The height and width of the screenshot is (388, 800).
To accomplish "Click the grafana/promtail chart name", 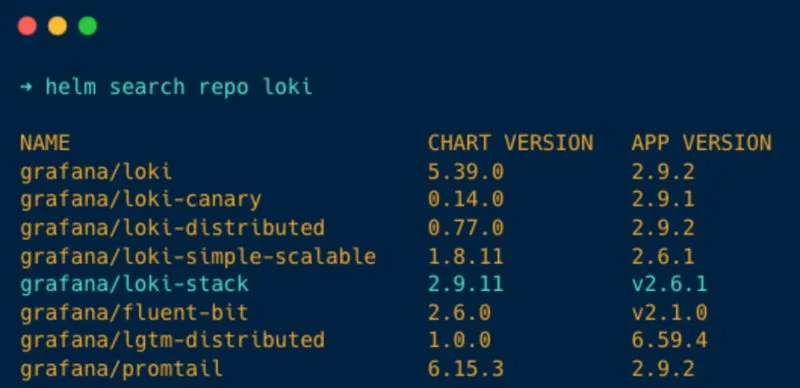I will pyautogui.click(x=121, y=368).
